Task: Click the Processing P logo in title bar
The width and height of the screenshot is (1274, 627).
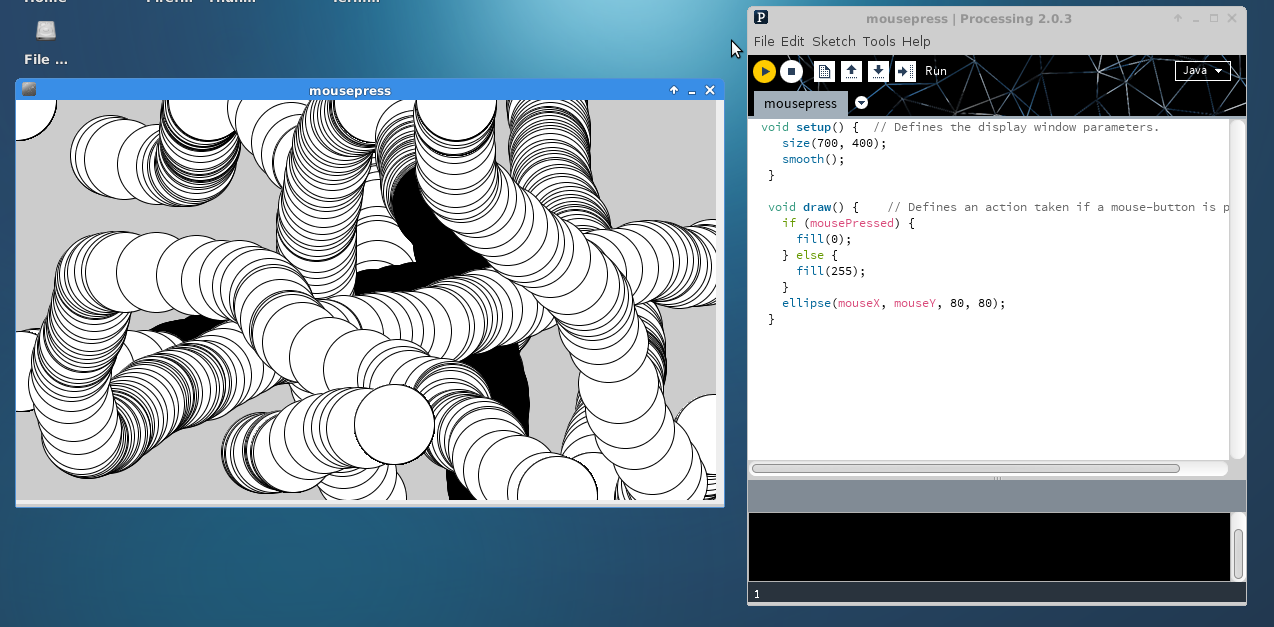Action: pos(761,17)
